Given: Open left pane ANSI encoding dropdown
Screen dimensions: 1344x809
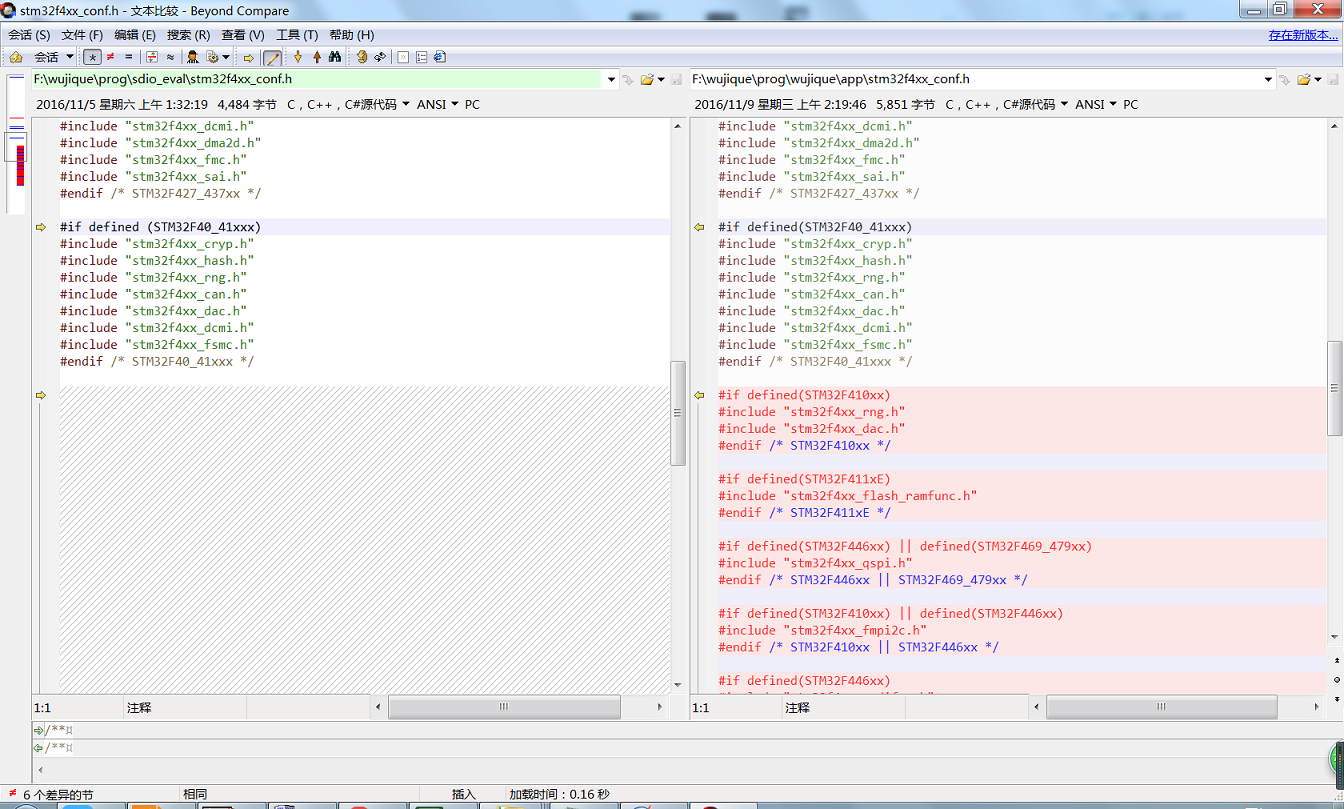Looking at the screenshot, I should pyautogui.click(x=438, y=104).
